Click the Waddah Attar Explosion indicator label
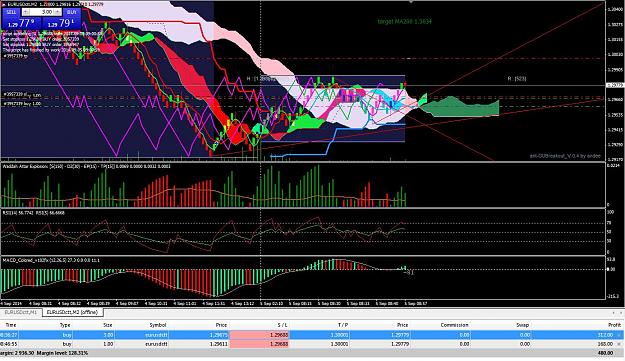 coord(86,166)
